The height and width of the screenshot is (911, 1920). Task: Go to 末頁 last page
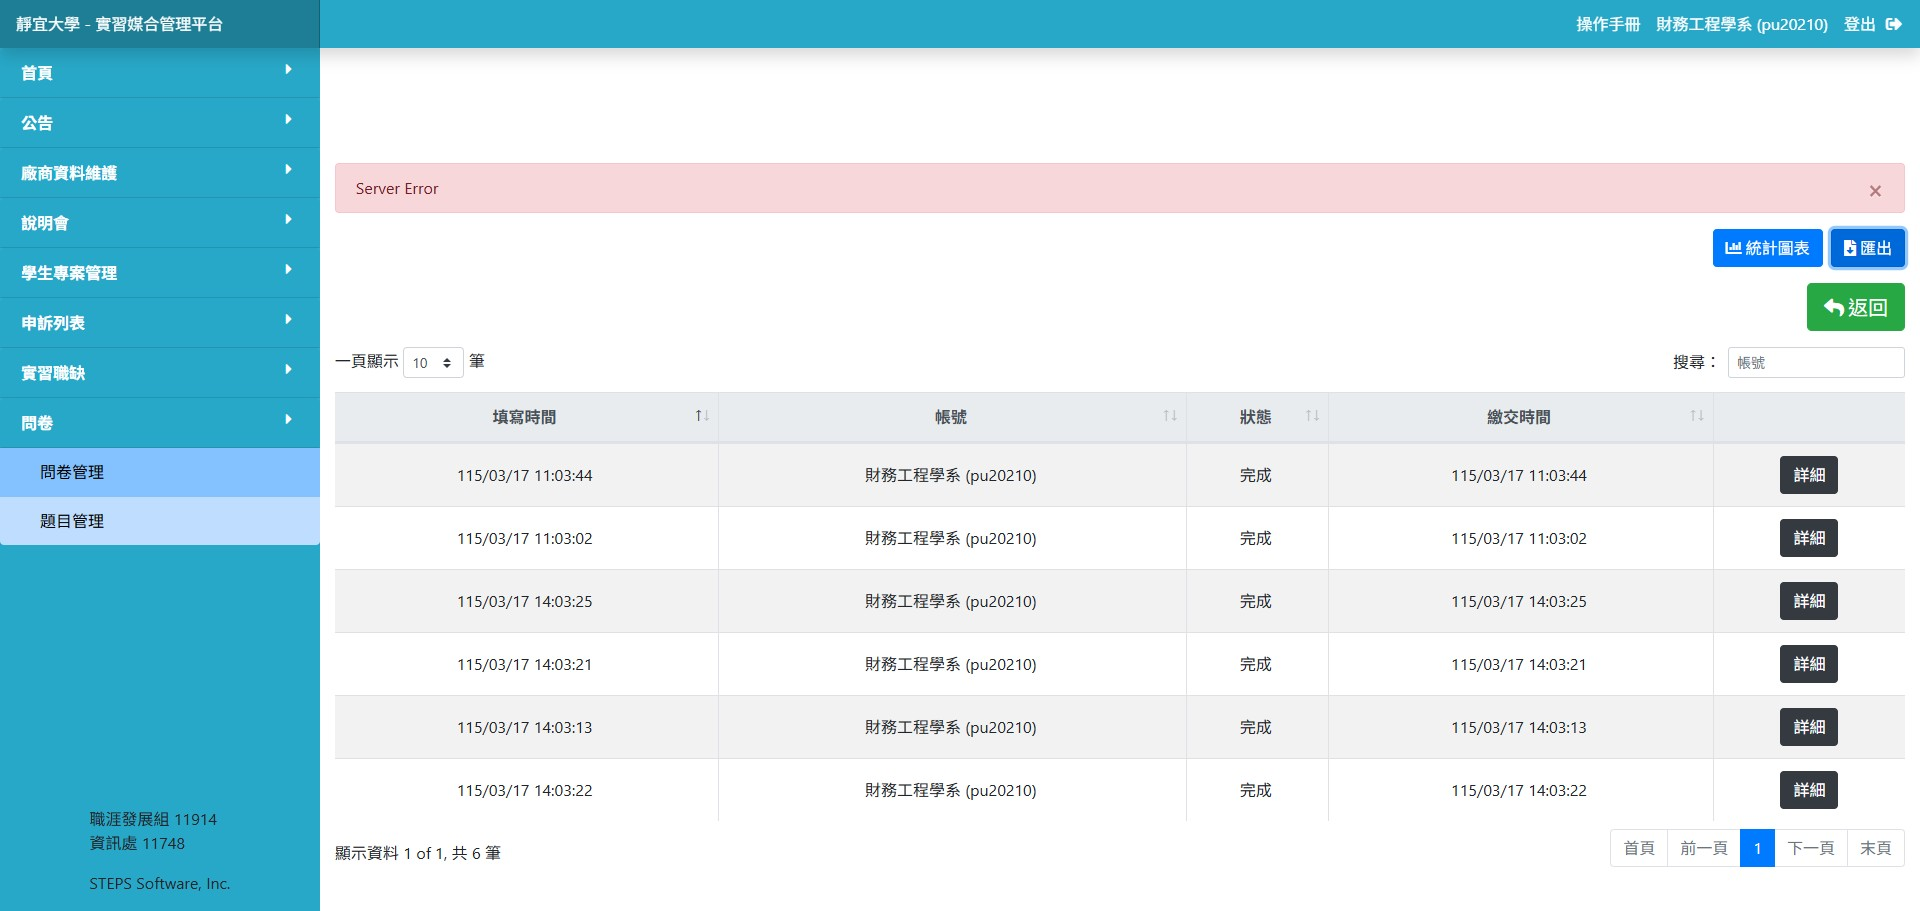point(1876,848)
